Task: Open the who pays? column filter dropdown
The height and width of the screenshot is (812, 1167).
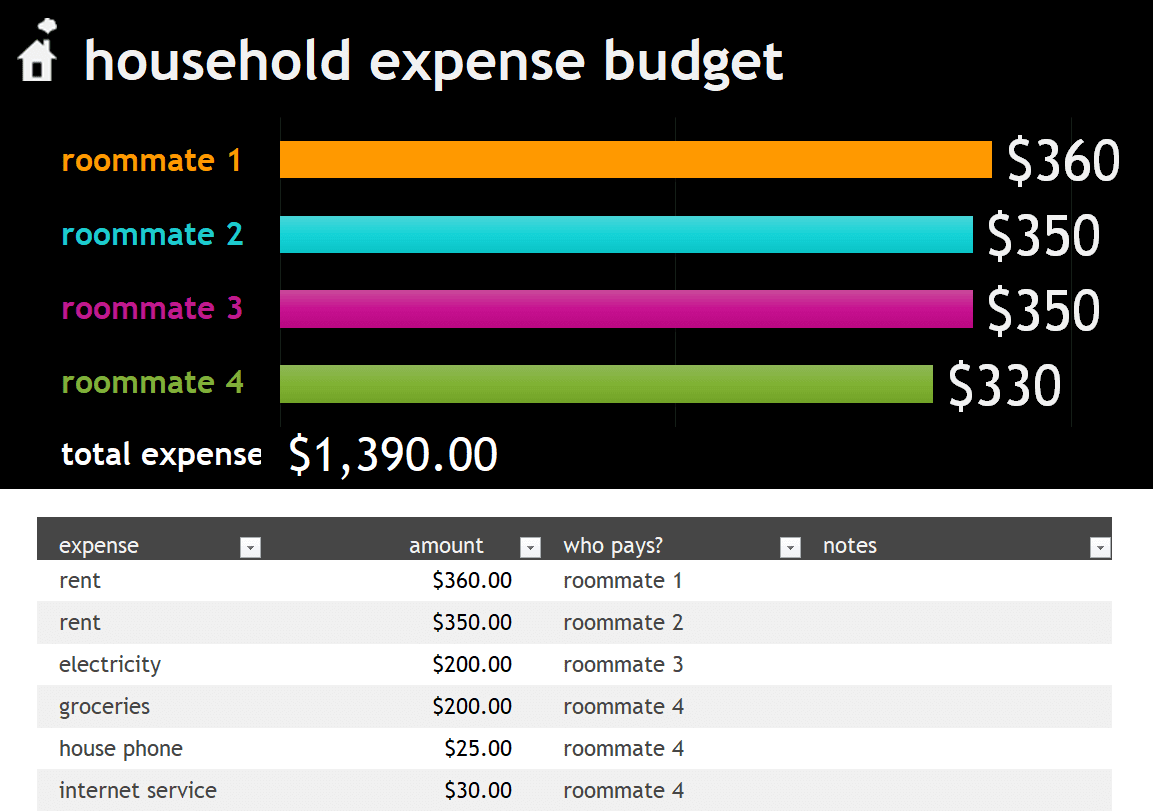Action: pyautogui.click(x=790, y=548)
